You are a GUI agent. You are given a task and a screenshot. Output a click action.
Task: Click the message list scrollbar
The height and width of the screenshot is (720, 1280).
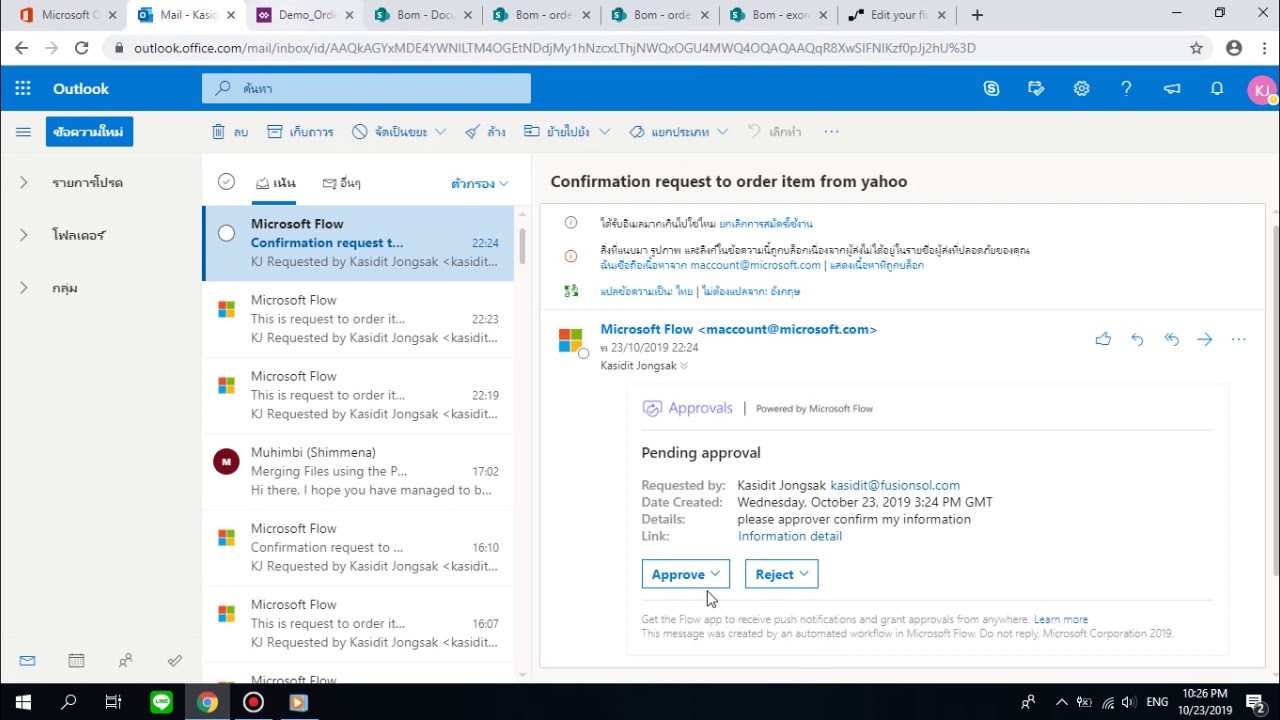pyautogui.click(x=521, y=245)
